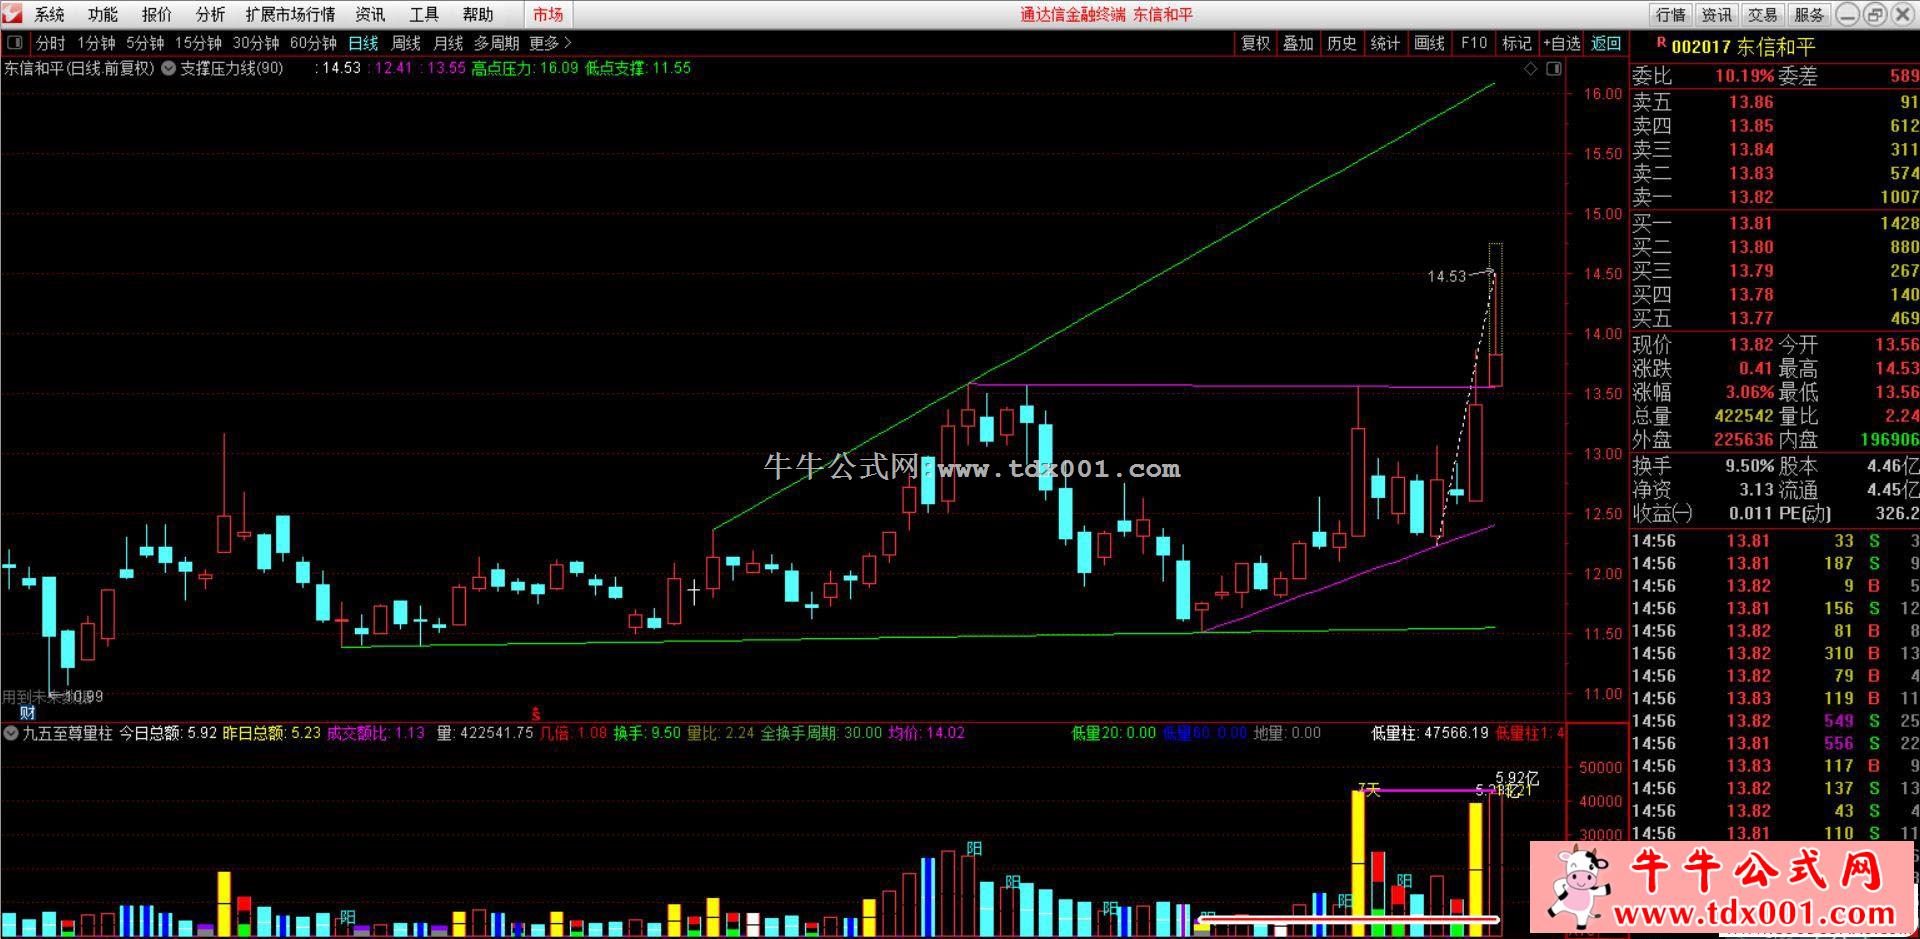Click the 11.50 price axis label
This screenshot has height=939, width=1920.
coord(1602,634)
